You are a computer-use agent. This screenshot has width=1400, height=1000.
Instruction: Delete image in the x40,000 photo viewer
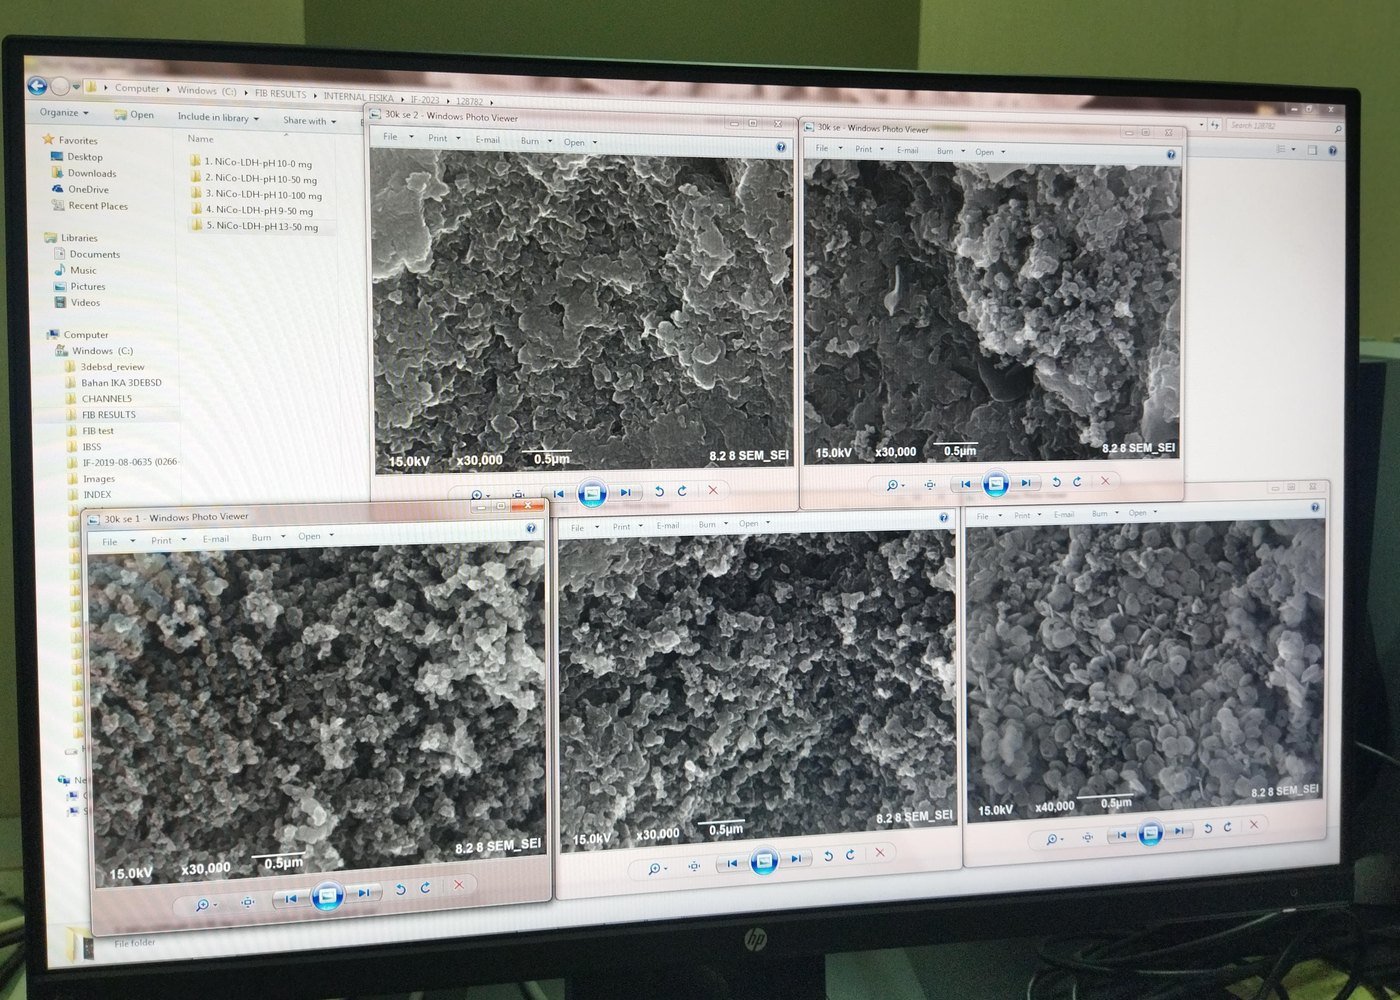coord(1254,825)
